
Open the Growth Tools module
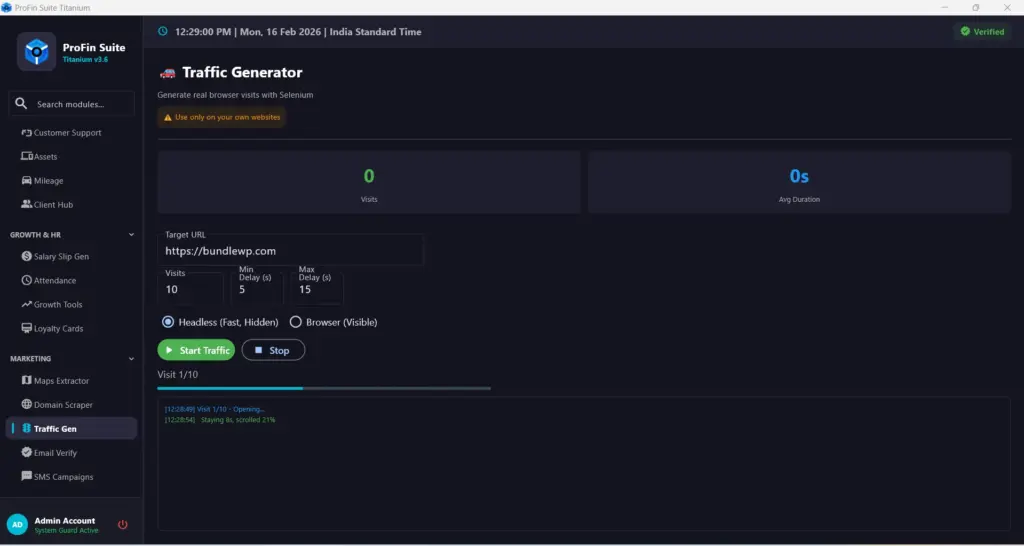72,304
